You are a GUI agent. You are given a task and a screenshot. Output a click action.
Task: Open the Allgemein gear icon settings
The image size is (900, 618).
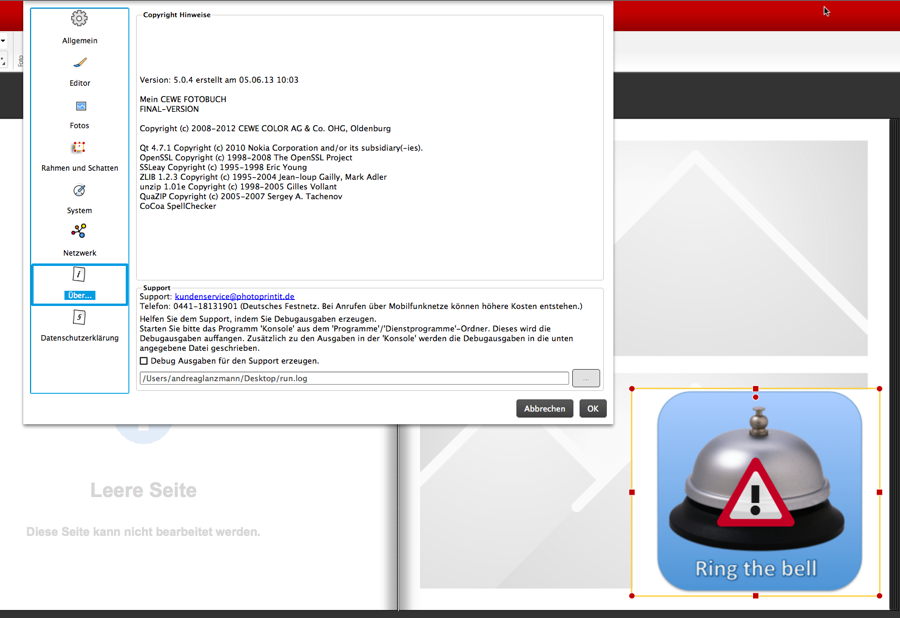click(x=79, y=18)
